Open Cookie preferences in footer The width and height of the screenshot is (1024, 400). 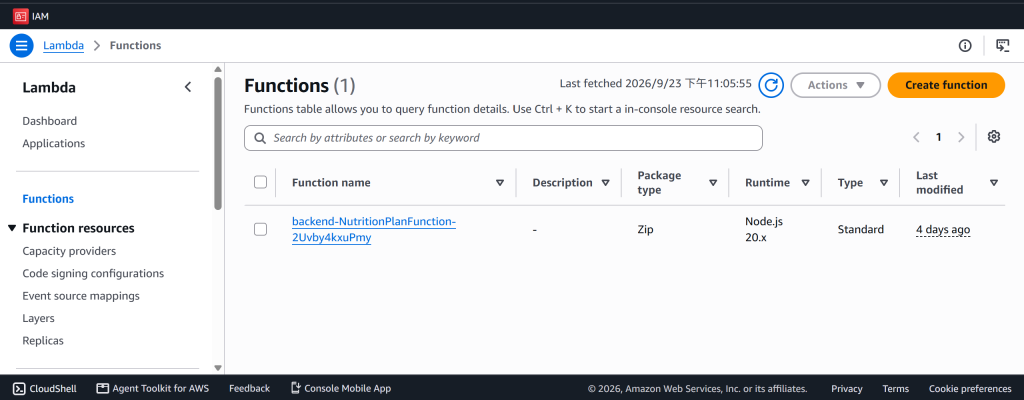point(970,388)
